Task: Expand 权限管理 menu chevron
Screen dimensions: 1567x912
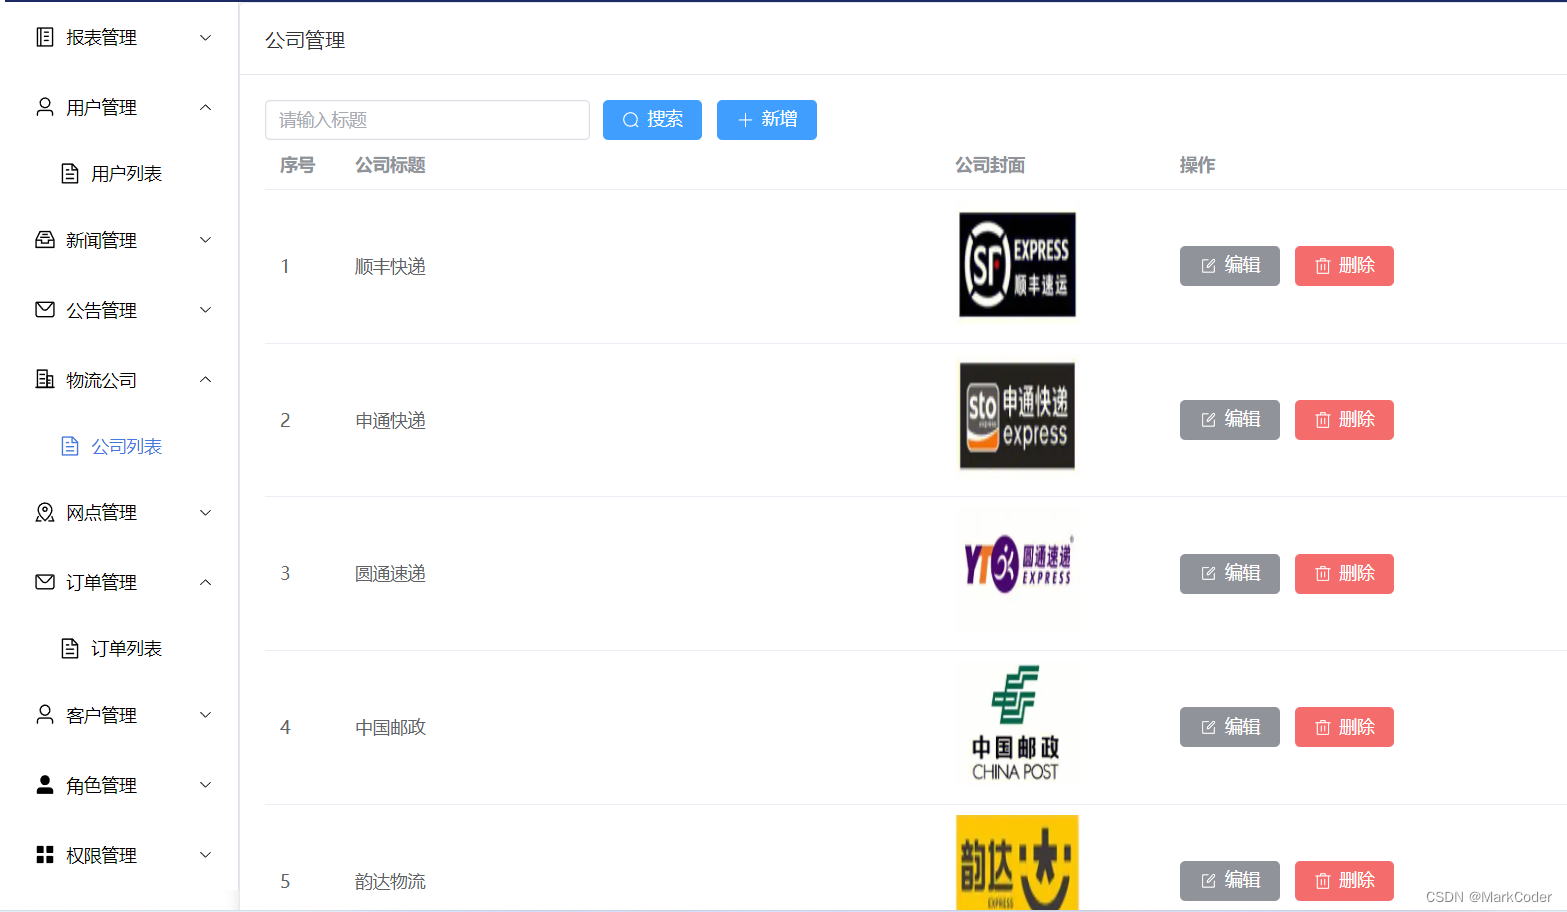Action: [x=206, y=855]
